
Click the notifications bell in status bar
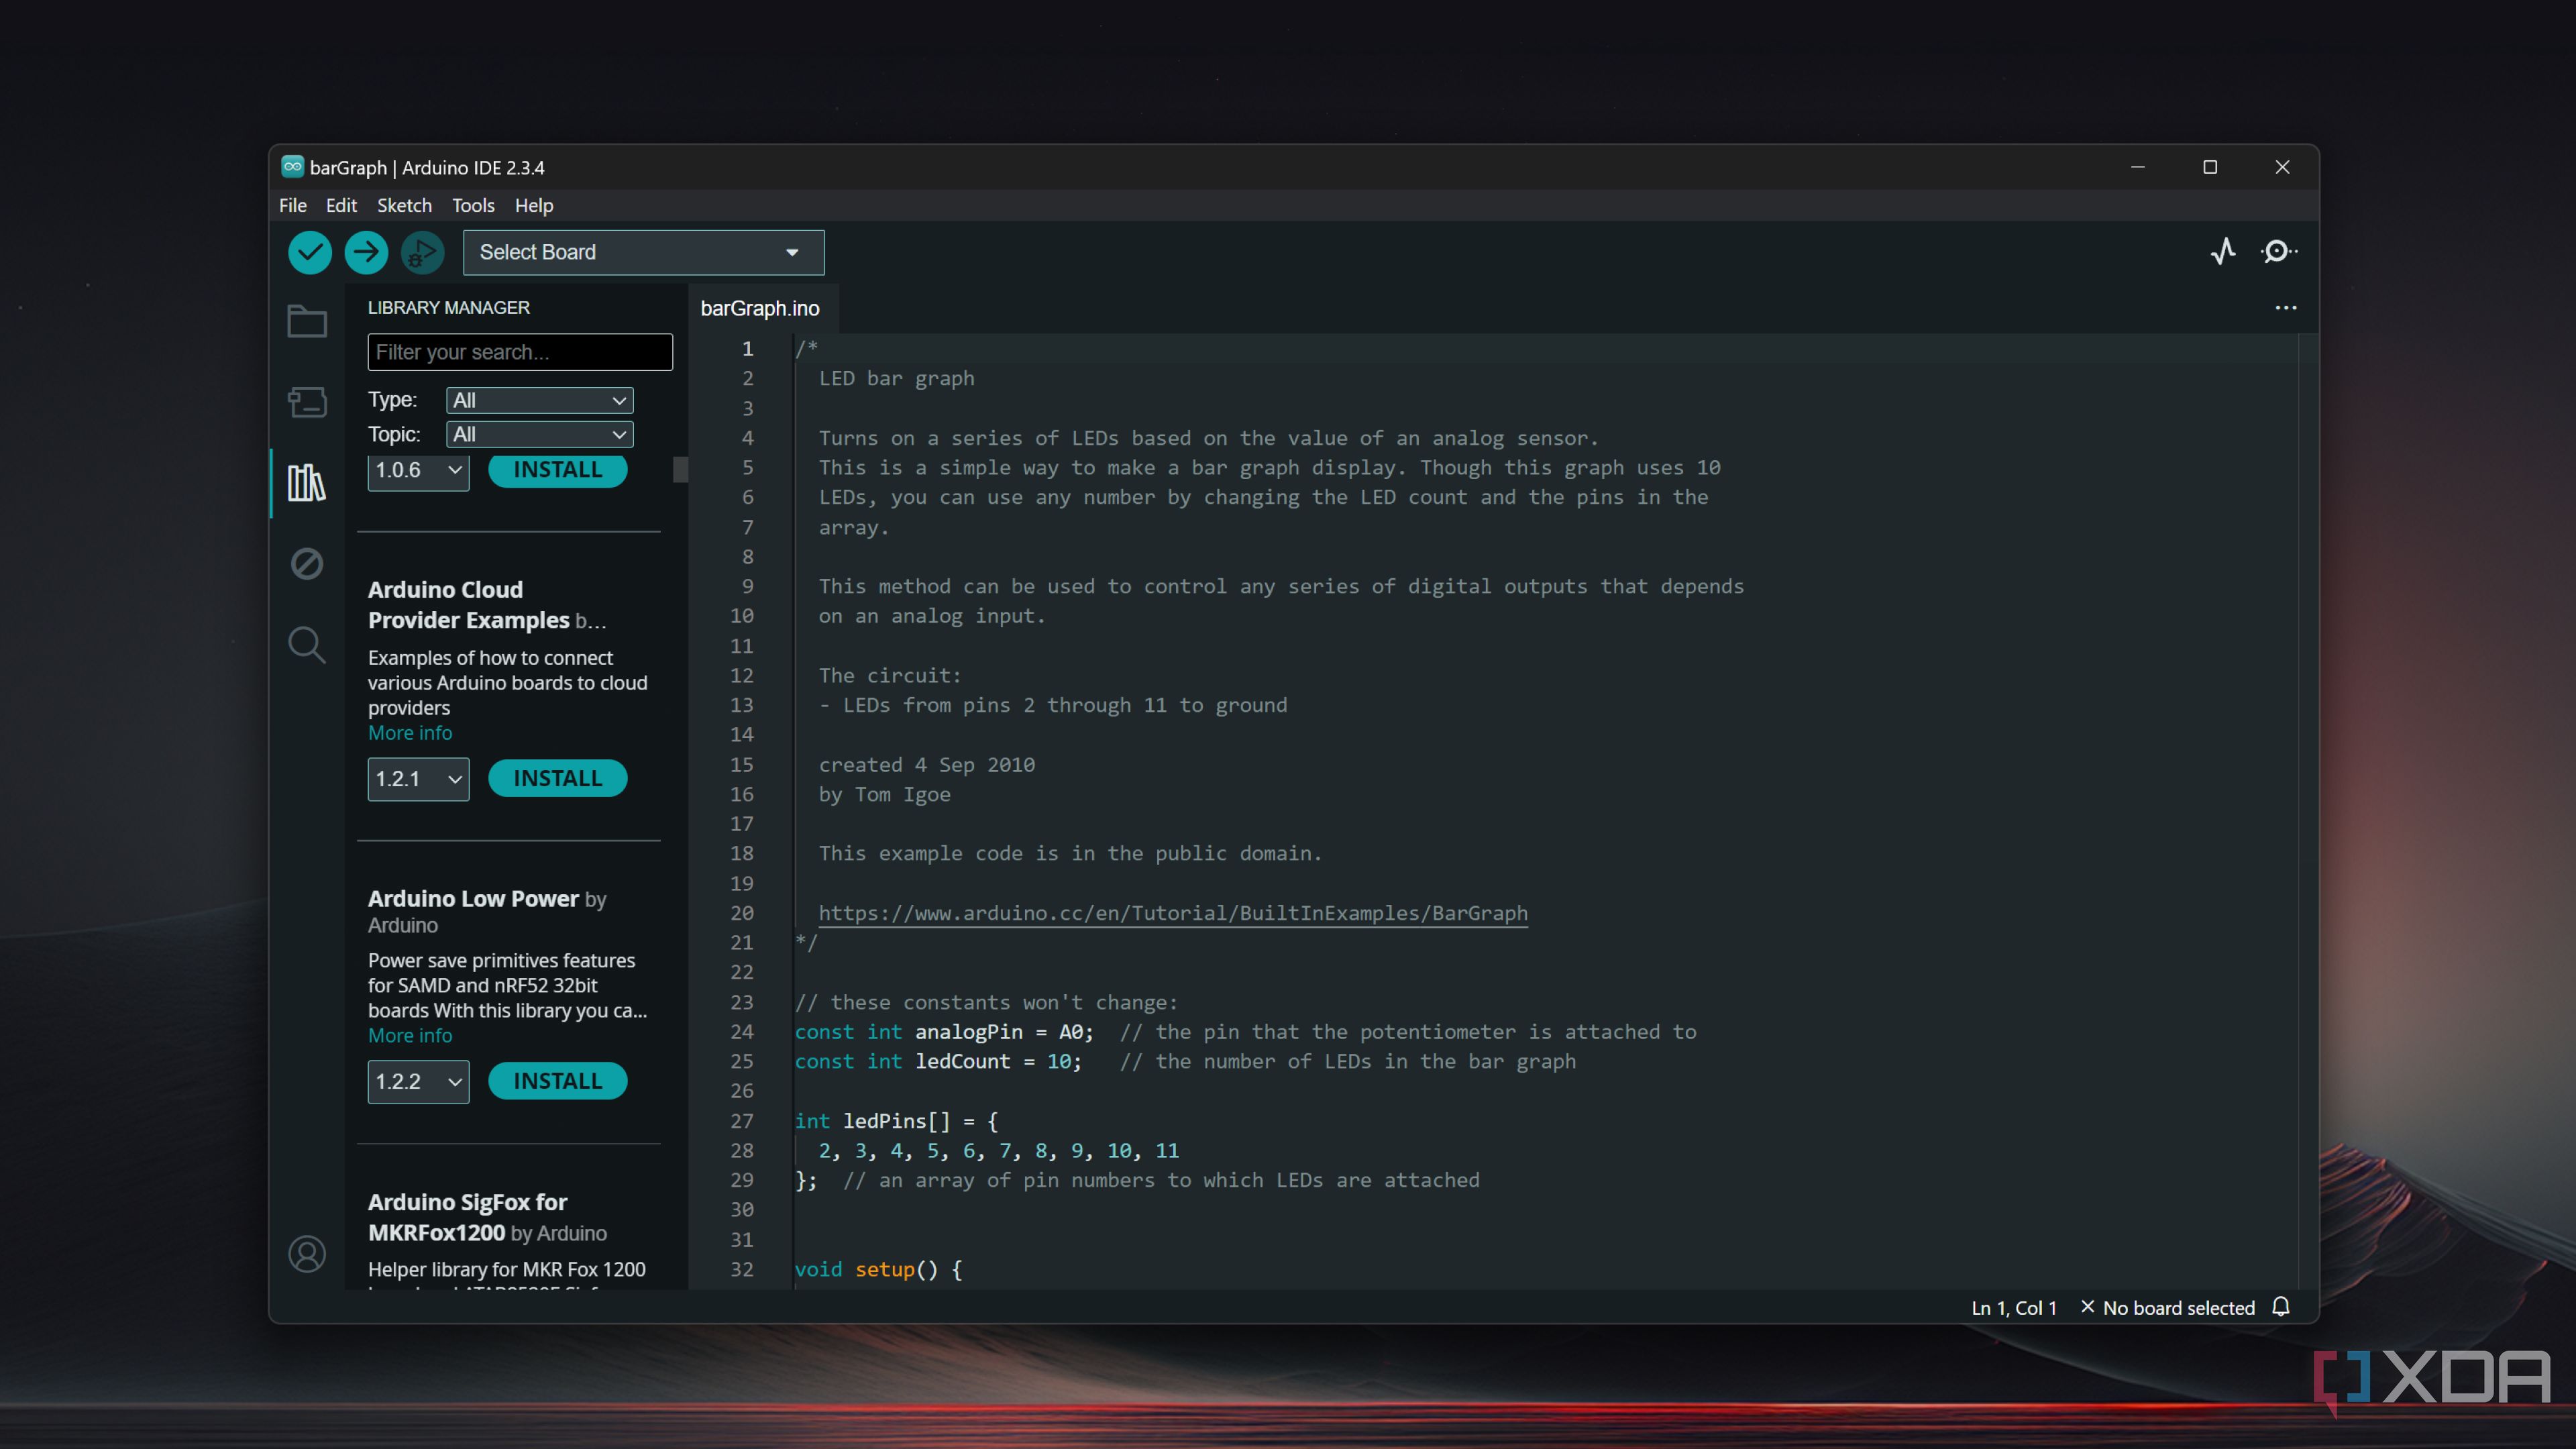tap(2281, 1307)
